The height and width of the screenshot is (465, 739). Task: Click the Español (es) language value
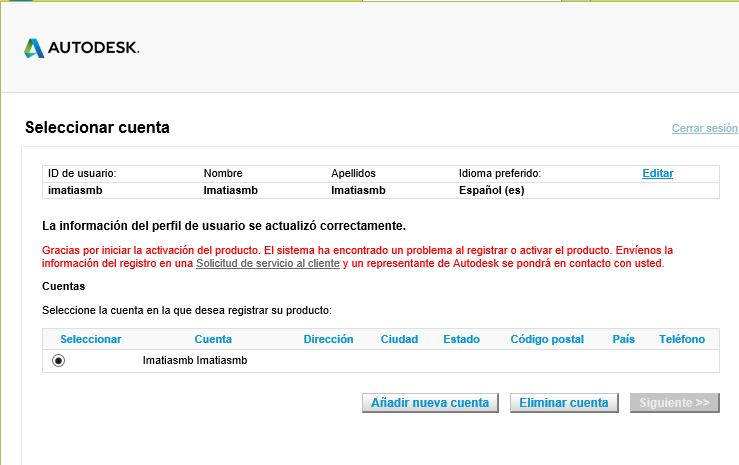(492, 190)
